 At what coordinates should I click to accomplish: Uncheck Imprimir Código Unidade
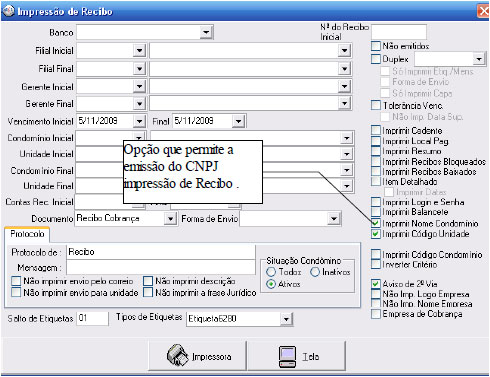click(376, 234)
